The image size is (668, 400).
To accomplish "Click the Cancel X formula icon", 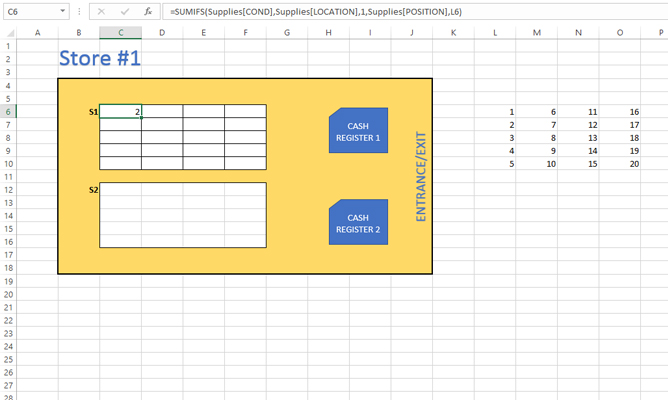I will tap(102, 12).
